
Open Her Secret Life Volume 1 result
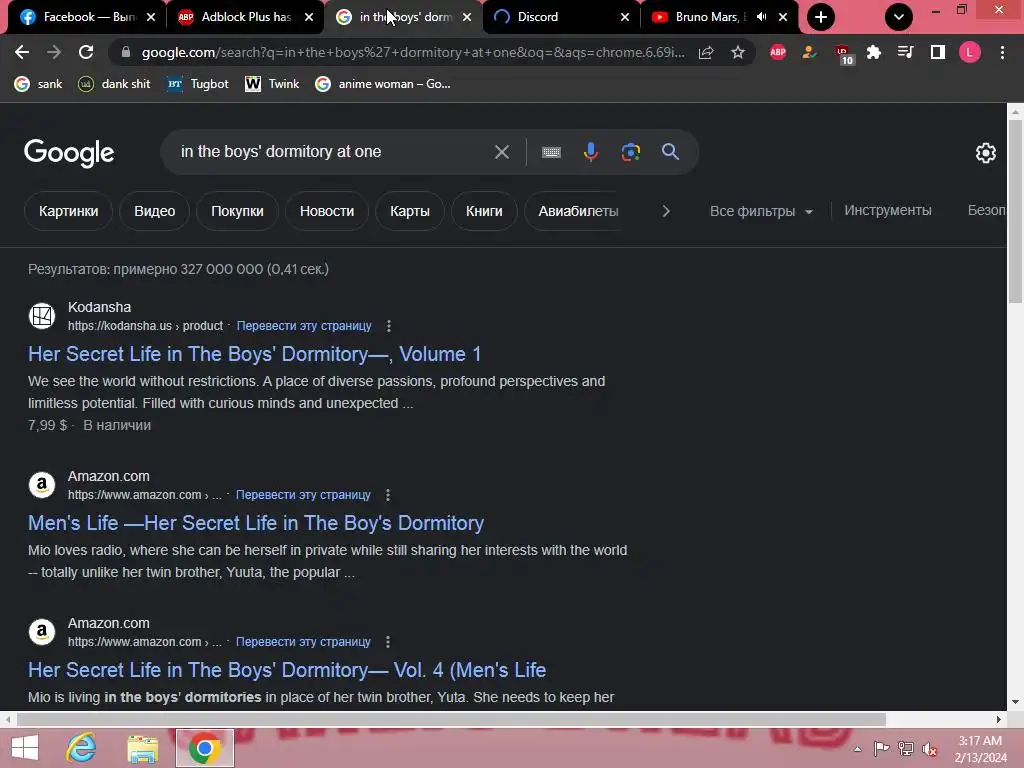point(254,354)
